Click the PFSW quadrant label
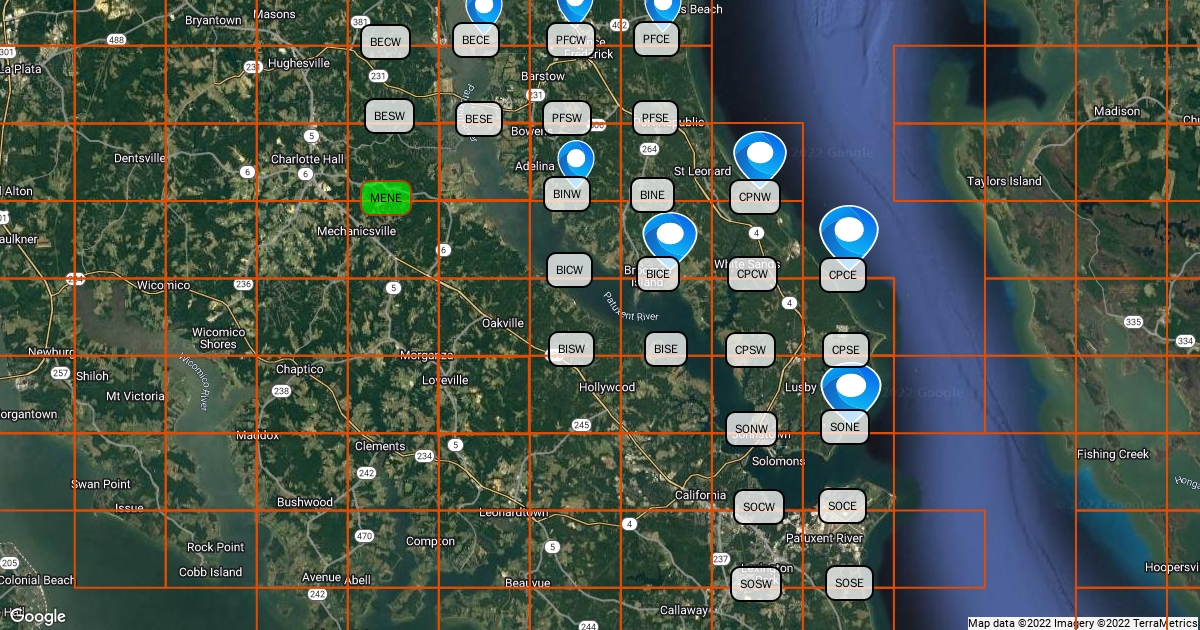 pyautogui.click(x=567, y=118)
